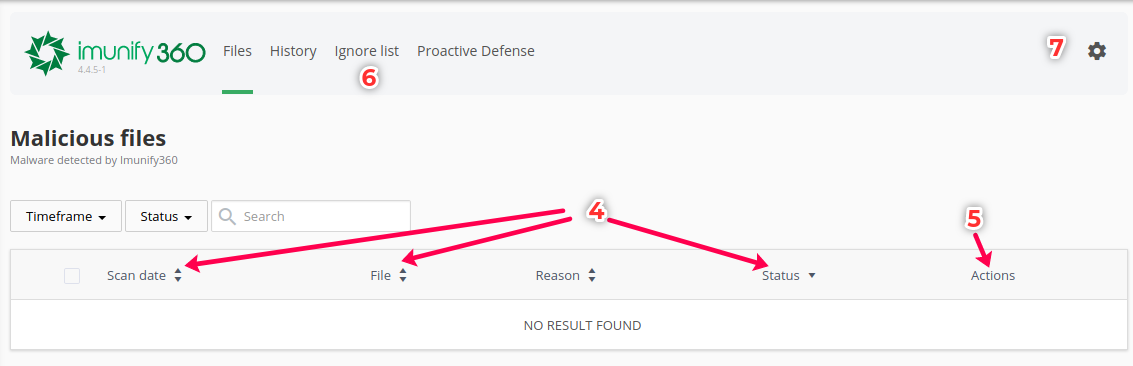Switch to the Files tab
This screenshot has height=366, width=1133.
[x=237, y=51]
